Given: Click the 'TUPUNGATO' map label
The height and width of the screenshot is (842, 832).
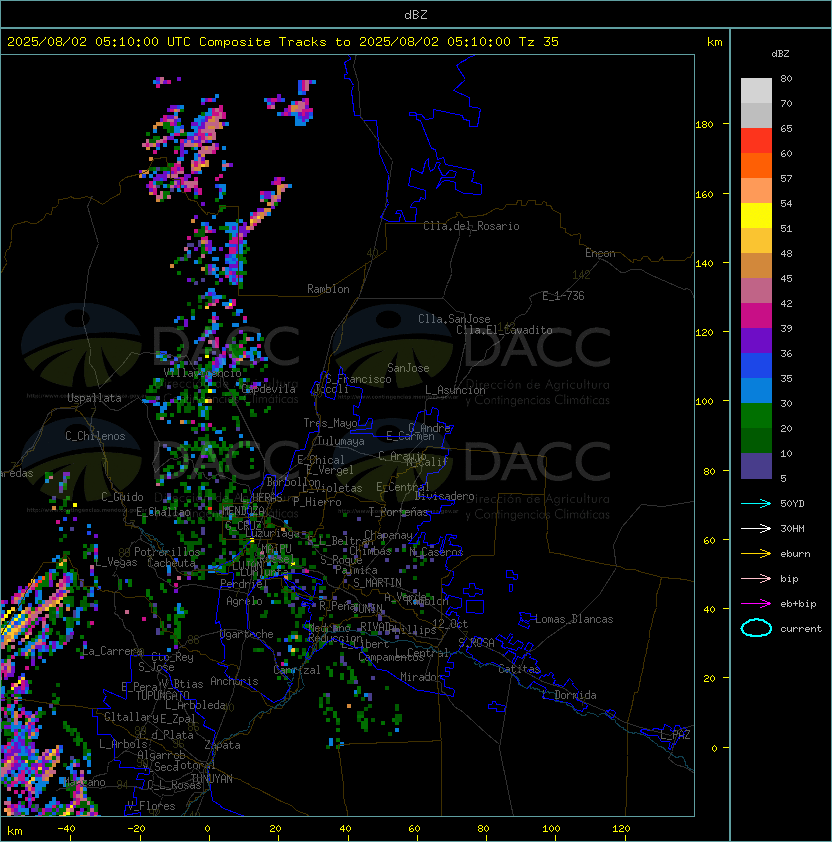Looking at the screenshot, I should point(162,695).
